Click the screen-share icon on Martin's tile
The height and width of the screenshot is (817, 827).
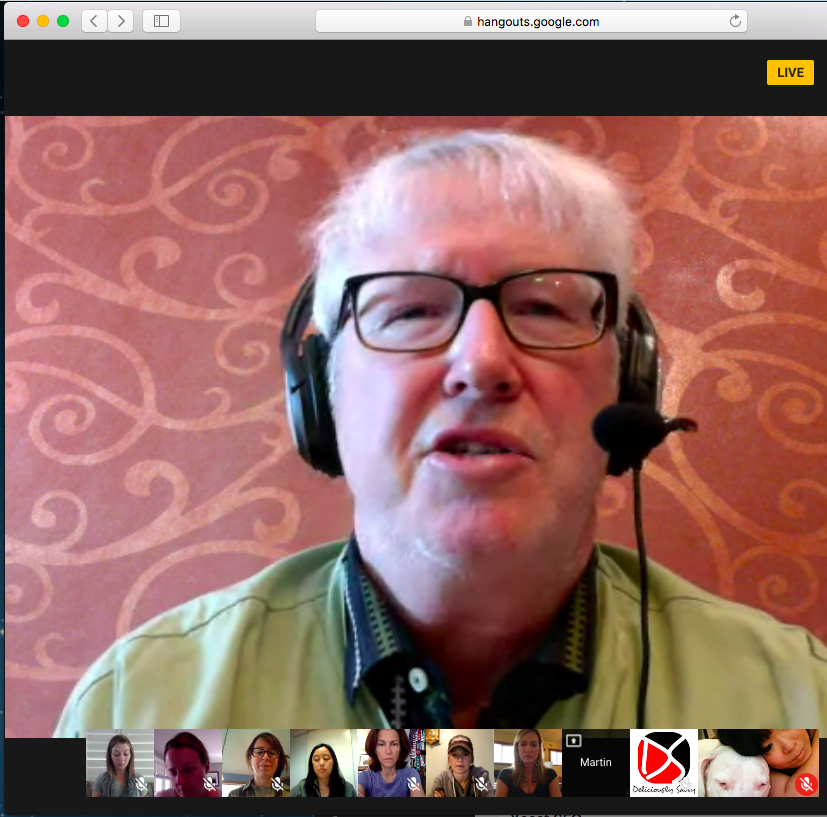574,741
